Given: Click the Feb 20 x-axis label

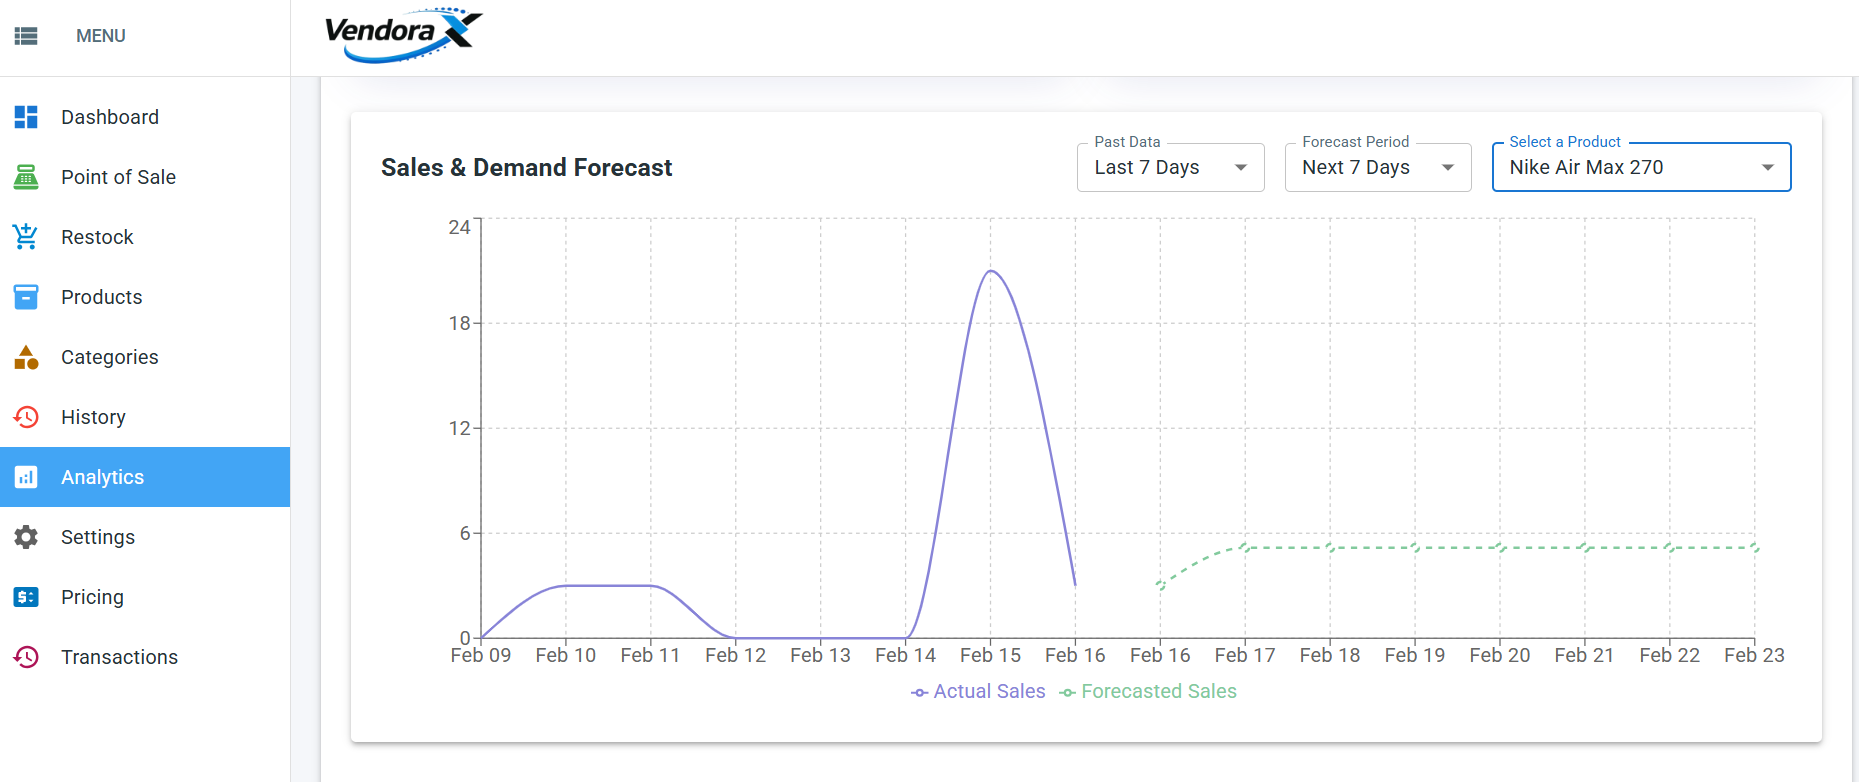Looking at the screenshot, I should [1500, 655].
